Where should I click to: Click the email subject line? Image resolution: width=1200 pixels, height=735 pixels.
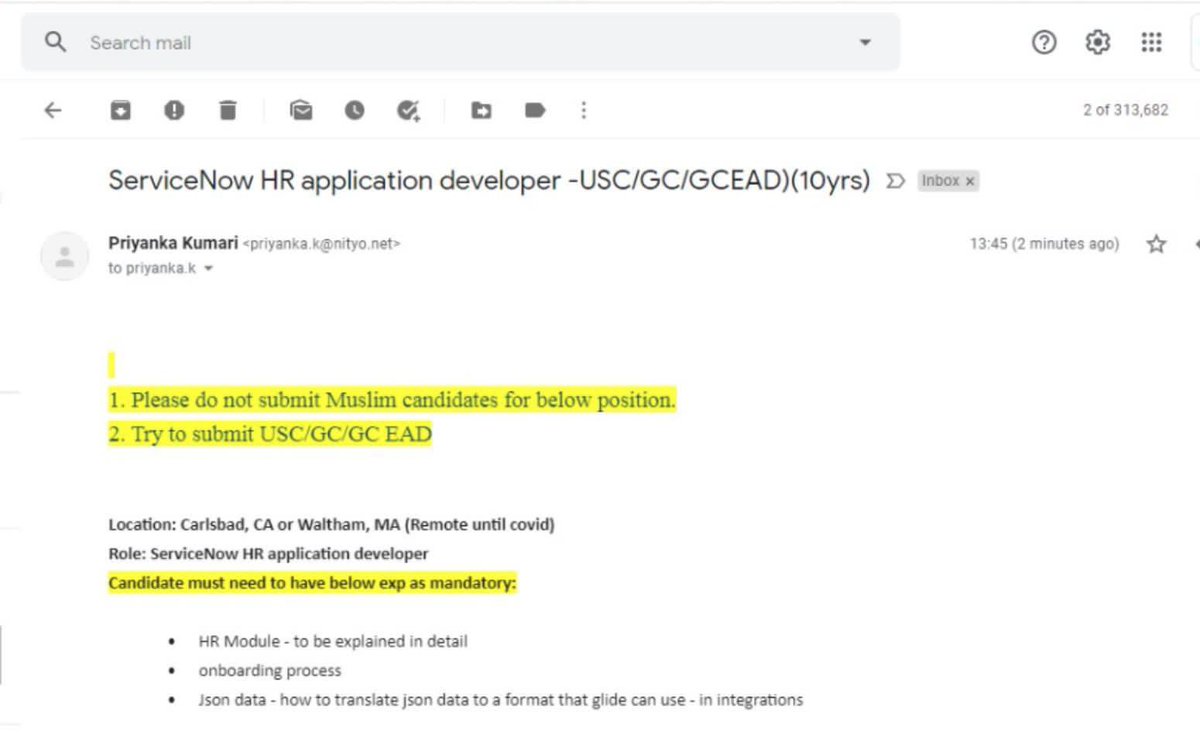click(489, 181)
